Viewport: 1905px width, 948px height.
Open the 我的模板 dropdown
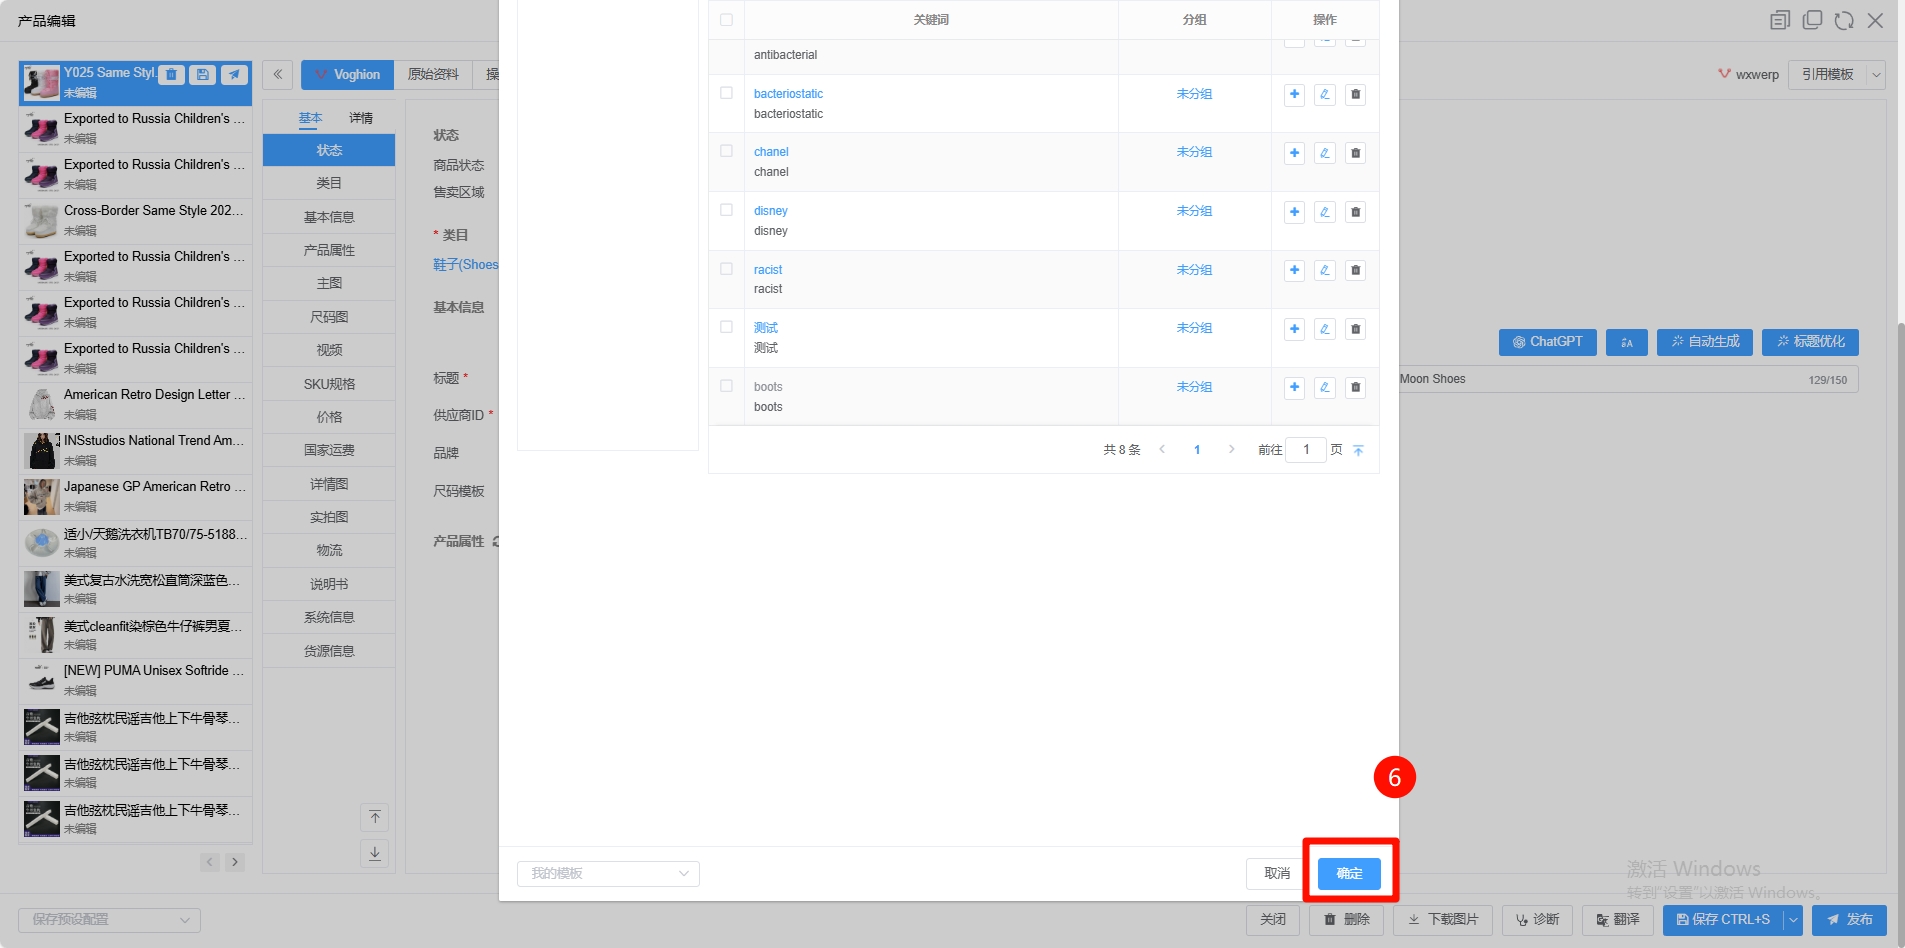(x=608, y=873)
